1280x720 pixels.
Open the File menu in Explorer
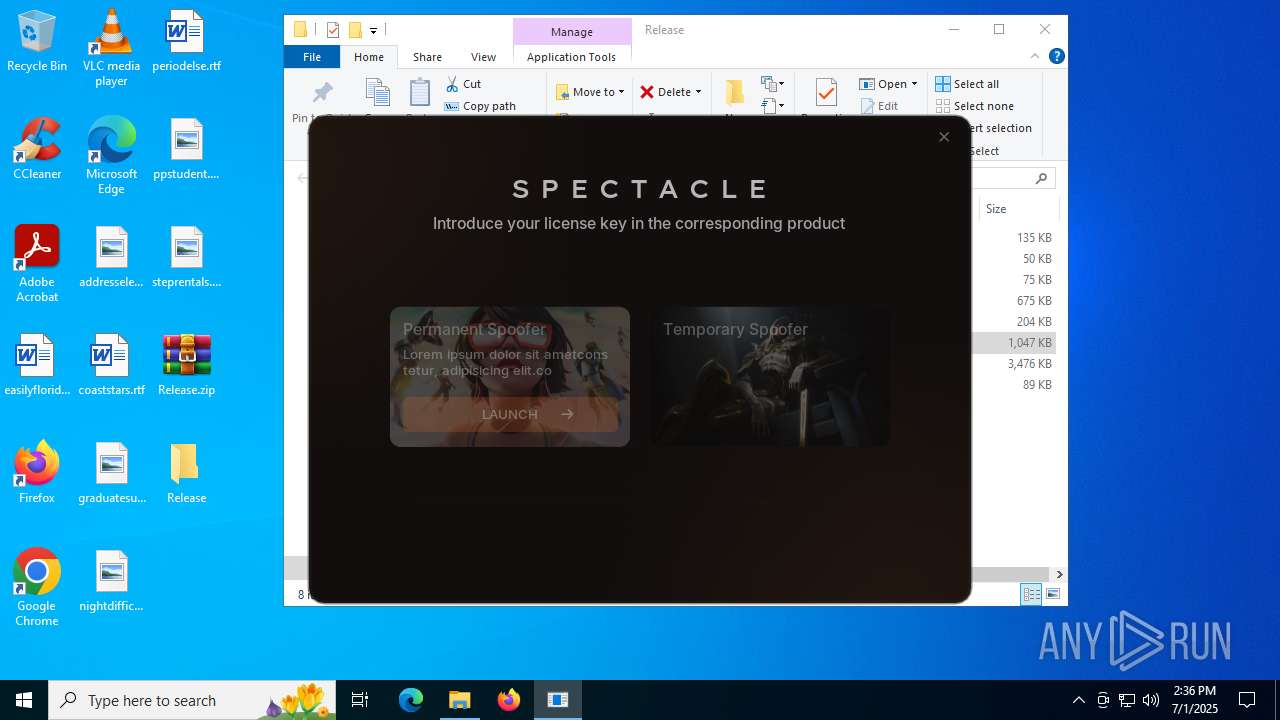click(x=312, y=57)
